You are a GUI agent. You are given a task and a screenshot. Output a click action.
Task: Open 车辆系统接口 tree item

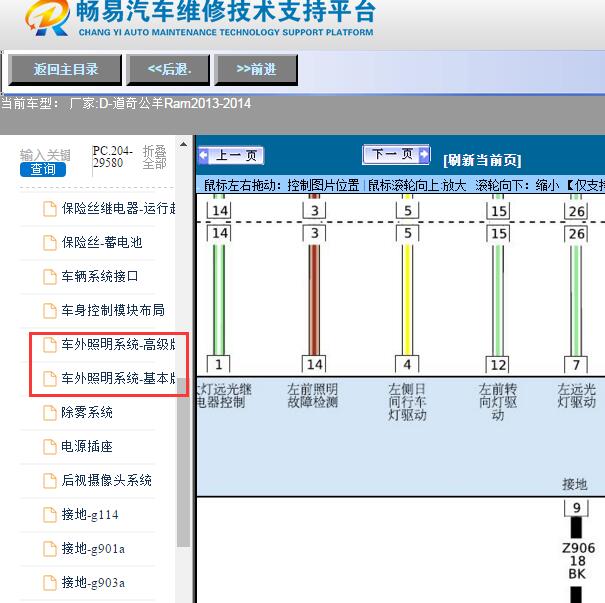coord(100,276)
